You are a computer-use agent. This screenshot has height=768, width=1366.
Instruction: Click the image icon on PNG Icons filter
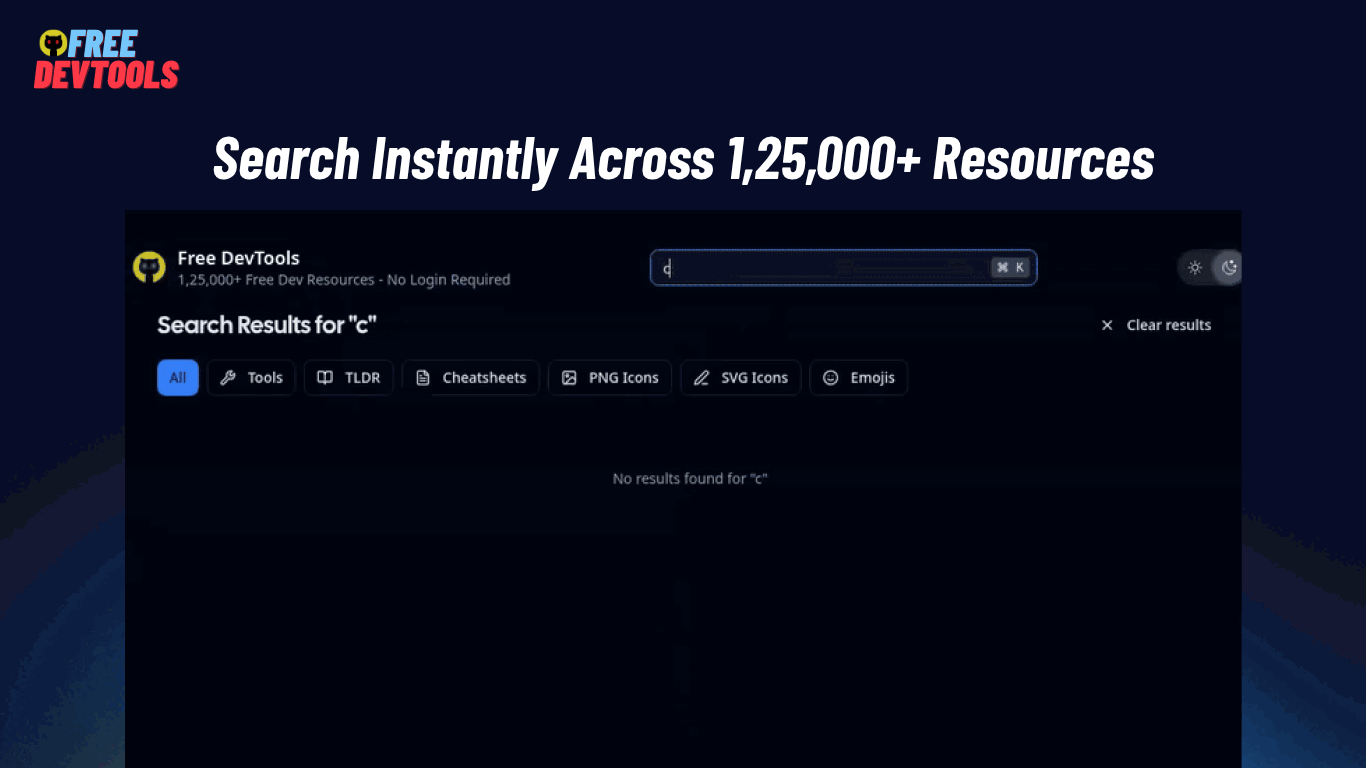(x=569, y=378)
